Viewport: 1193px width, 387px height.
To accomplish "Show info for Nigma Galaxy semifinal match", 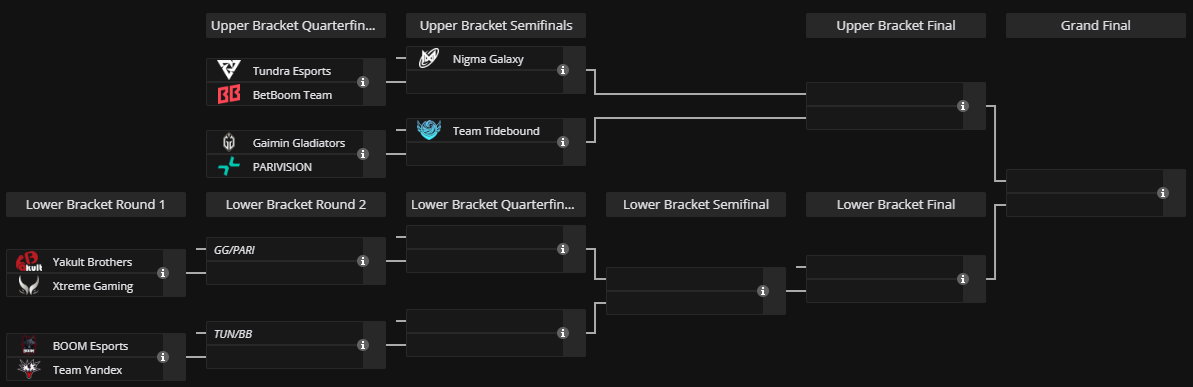I will click(x=563, y=70).
